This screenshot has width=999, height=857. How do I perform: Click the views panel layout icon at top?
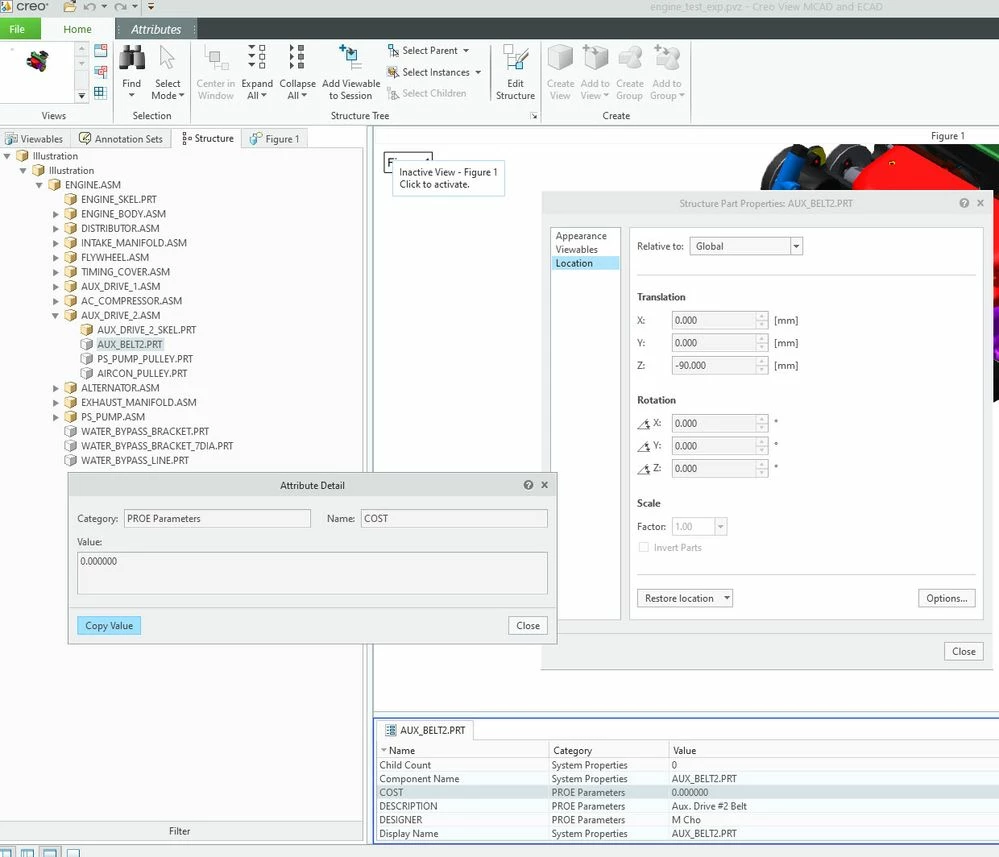click(x=101, y=50)
